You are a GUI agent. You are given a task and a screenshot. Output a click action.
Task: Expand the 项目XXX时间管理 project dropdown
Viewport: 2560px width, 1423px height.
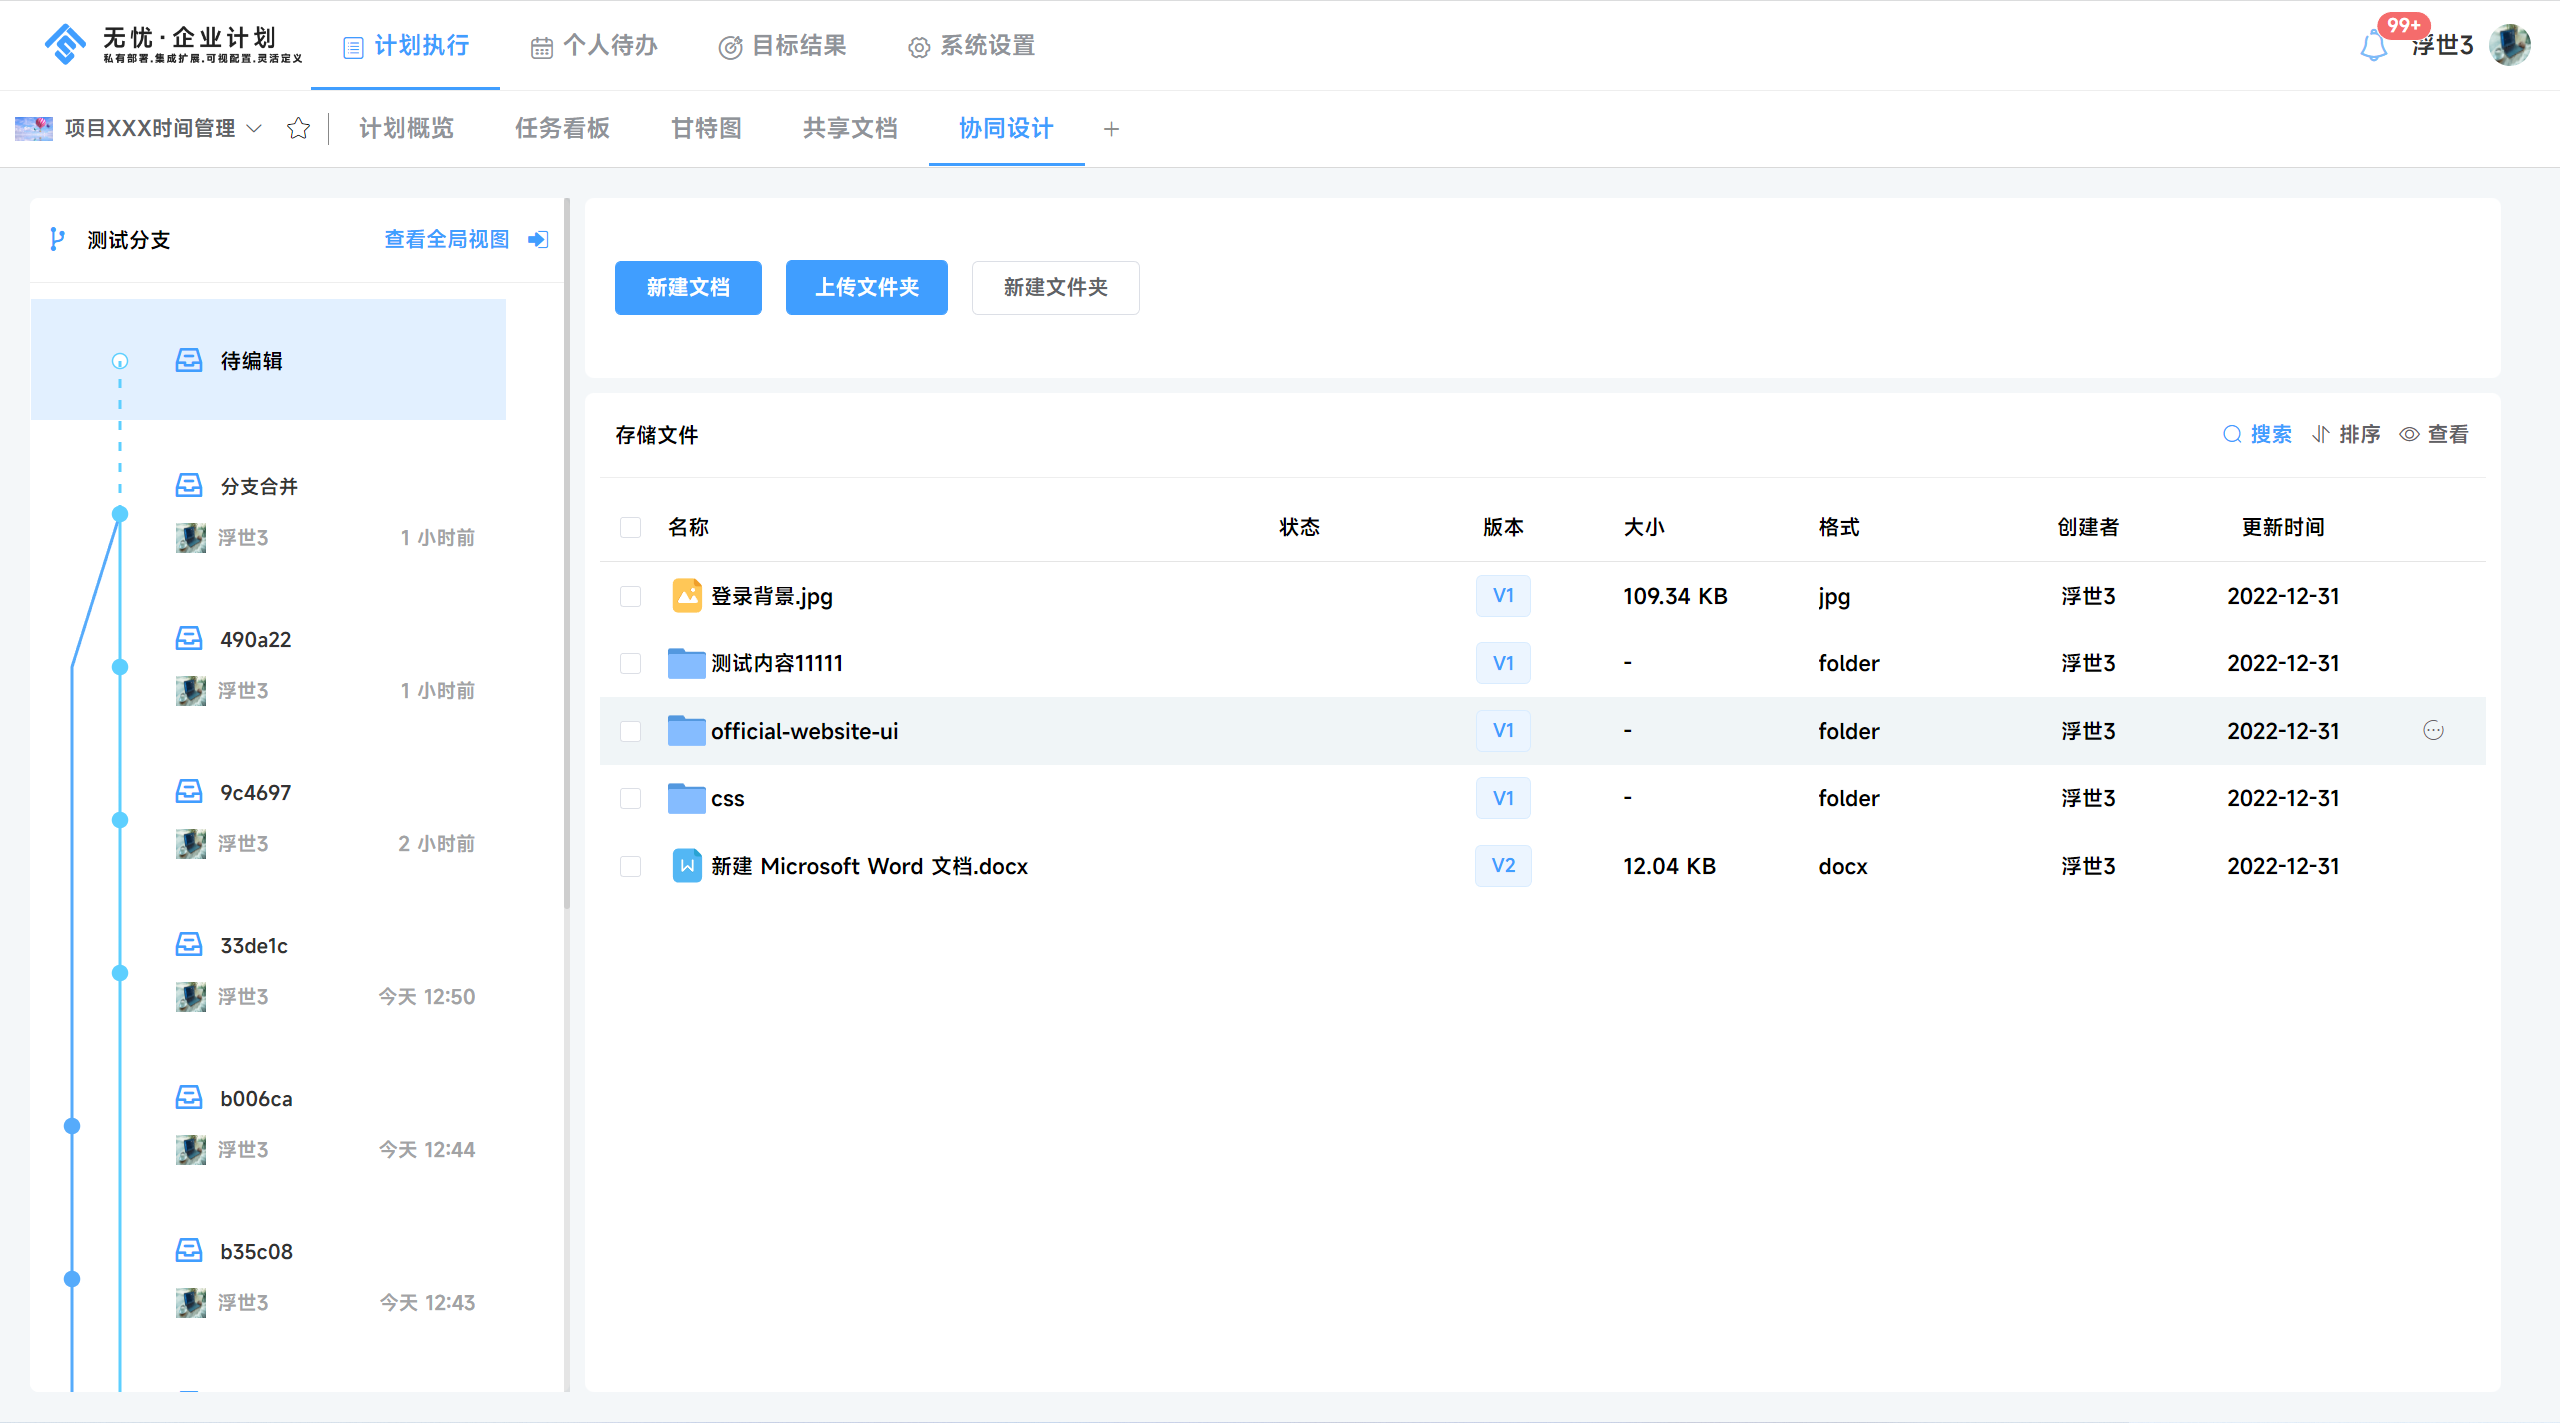(x=254, y=128)
